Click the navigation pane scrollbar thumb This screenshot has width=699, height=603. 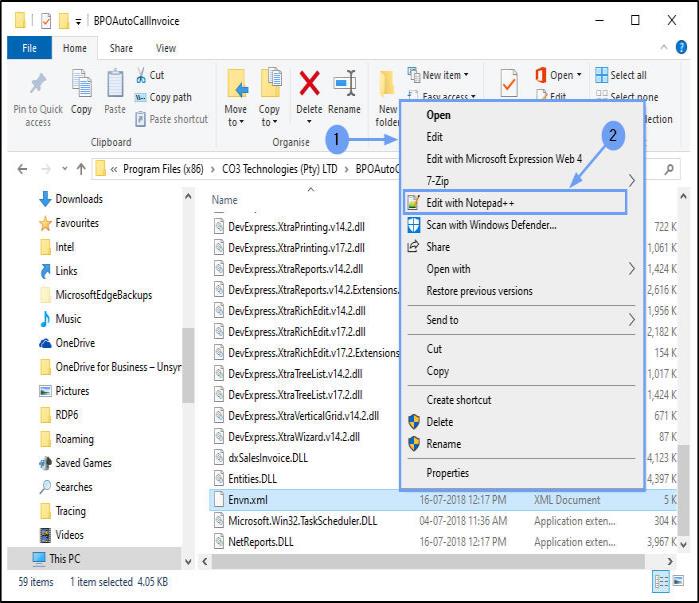(188, 365)
